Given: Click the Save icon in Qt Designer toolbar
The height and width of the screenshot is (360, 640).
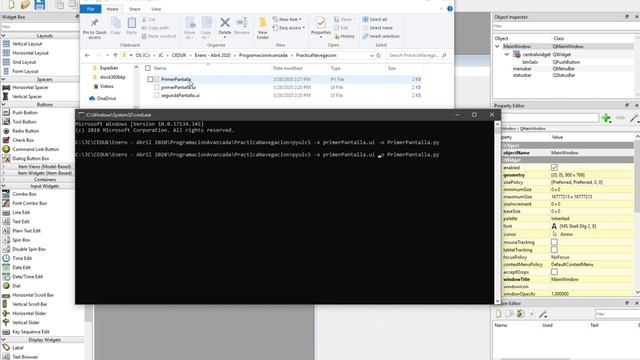Looking at the screenshot, I should (x=40, y=4).
